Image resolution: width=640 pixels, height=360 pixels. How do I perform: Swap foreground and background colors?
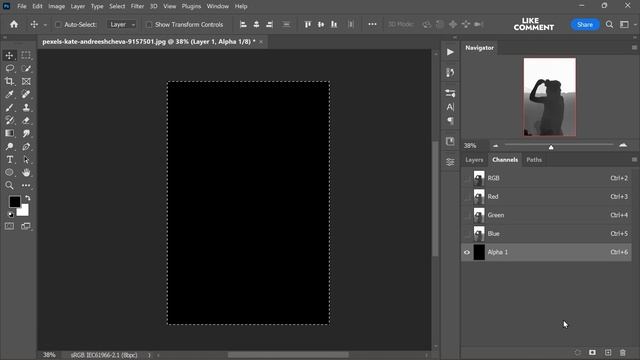click(x=28, y=198)
